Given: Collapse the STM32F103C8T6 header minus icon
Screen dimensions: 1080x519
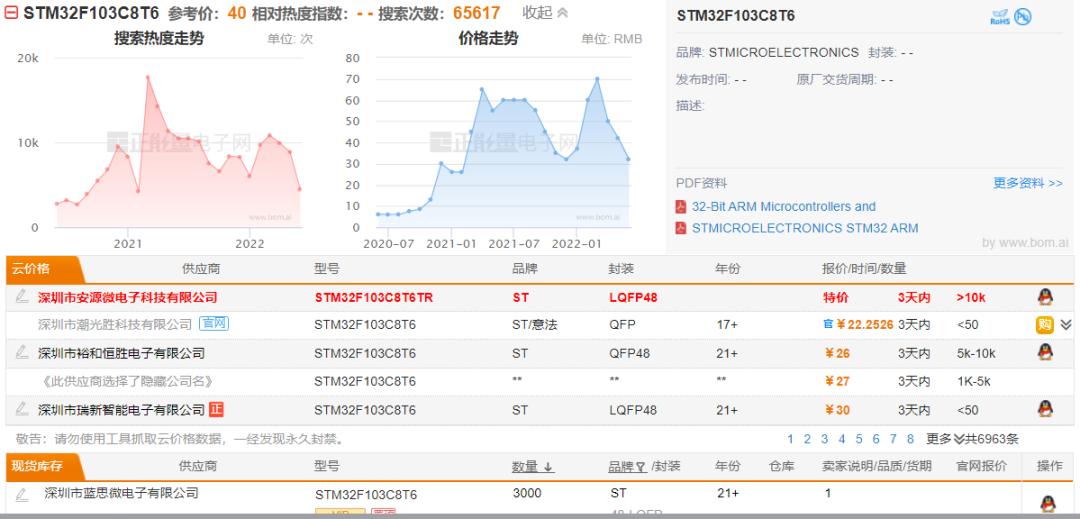Looking at the screenshot, I should [12, 12].
